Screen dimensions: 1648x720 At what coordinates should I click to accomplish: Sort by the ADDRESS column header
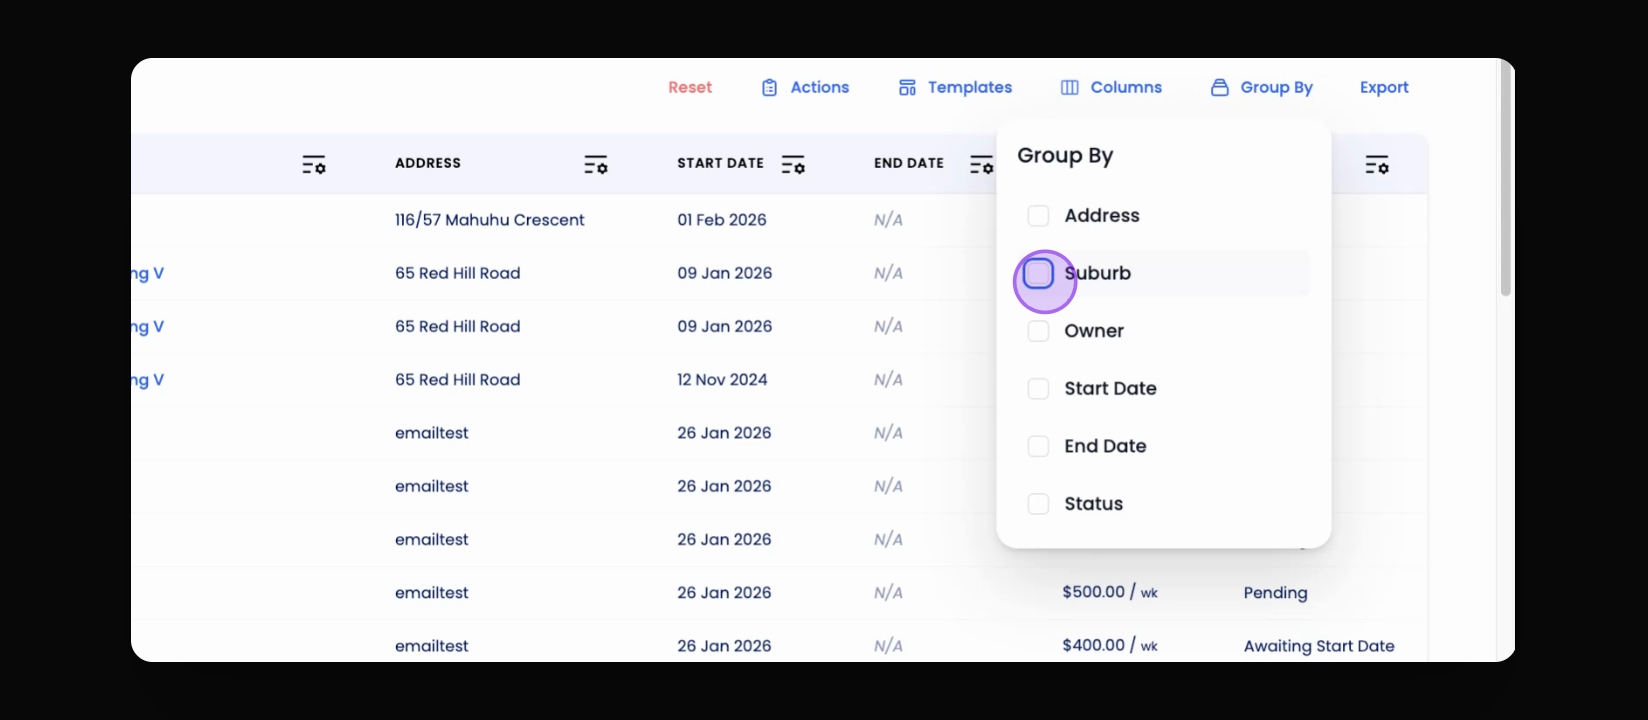428,163
